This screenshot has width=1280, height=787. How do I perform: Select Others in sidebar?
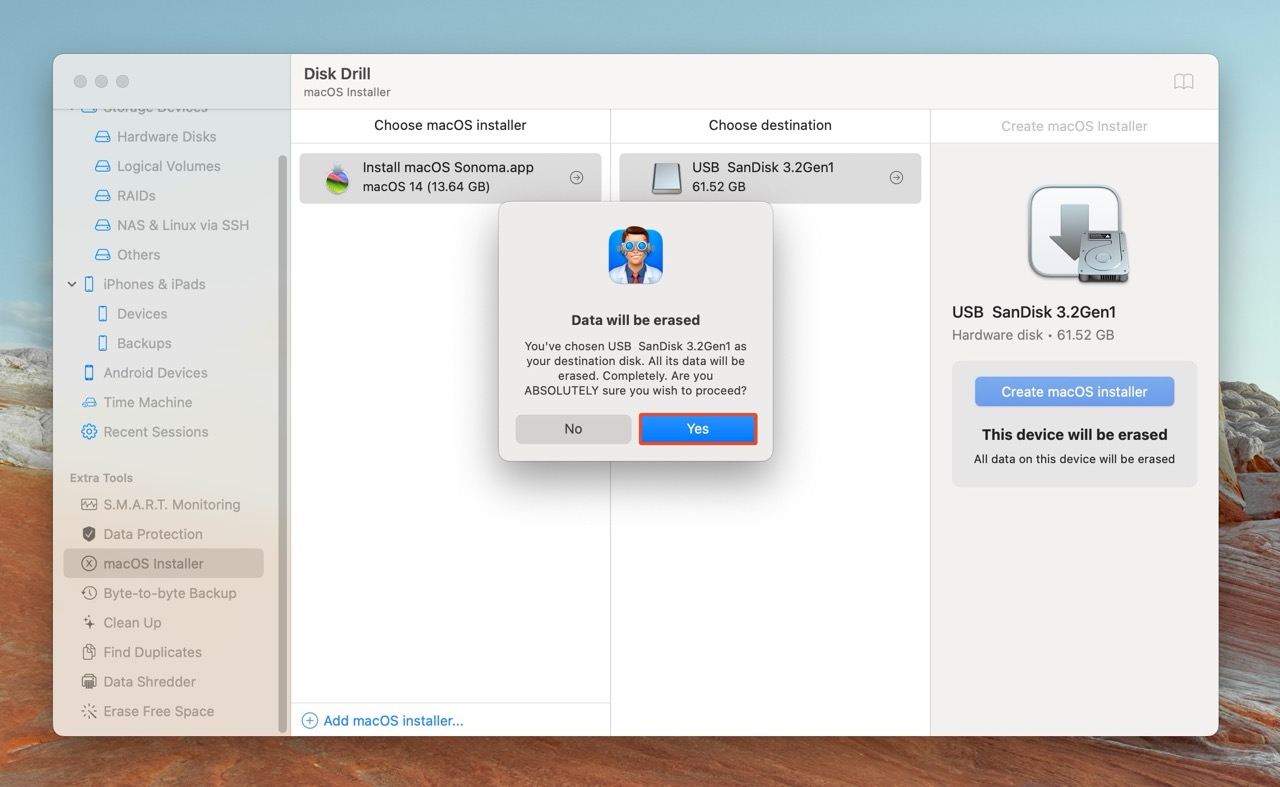[x=138, y=255]
